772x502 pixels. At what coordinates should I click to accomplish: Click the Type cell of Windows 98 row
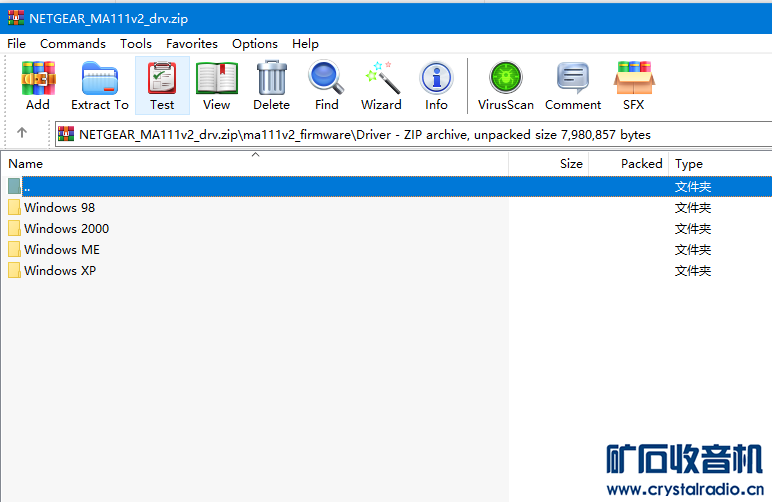693,208
